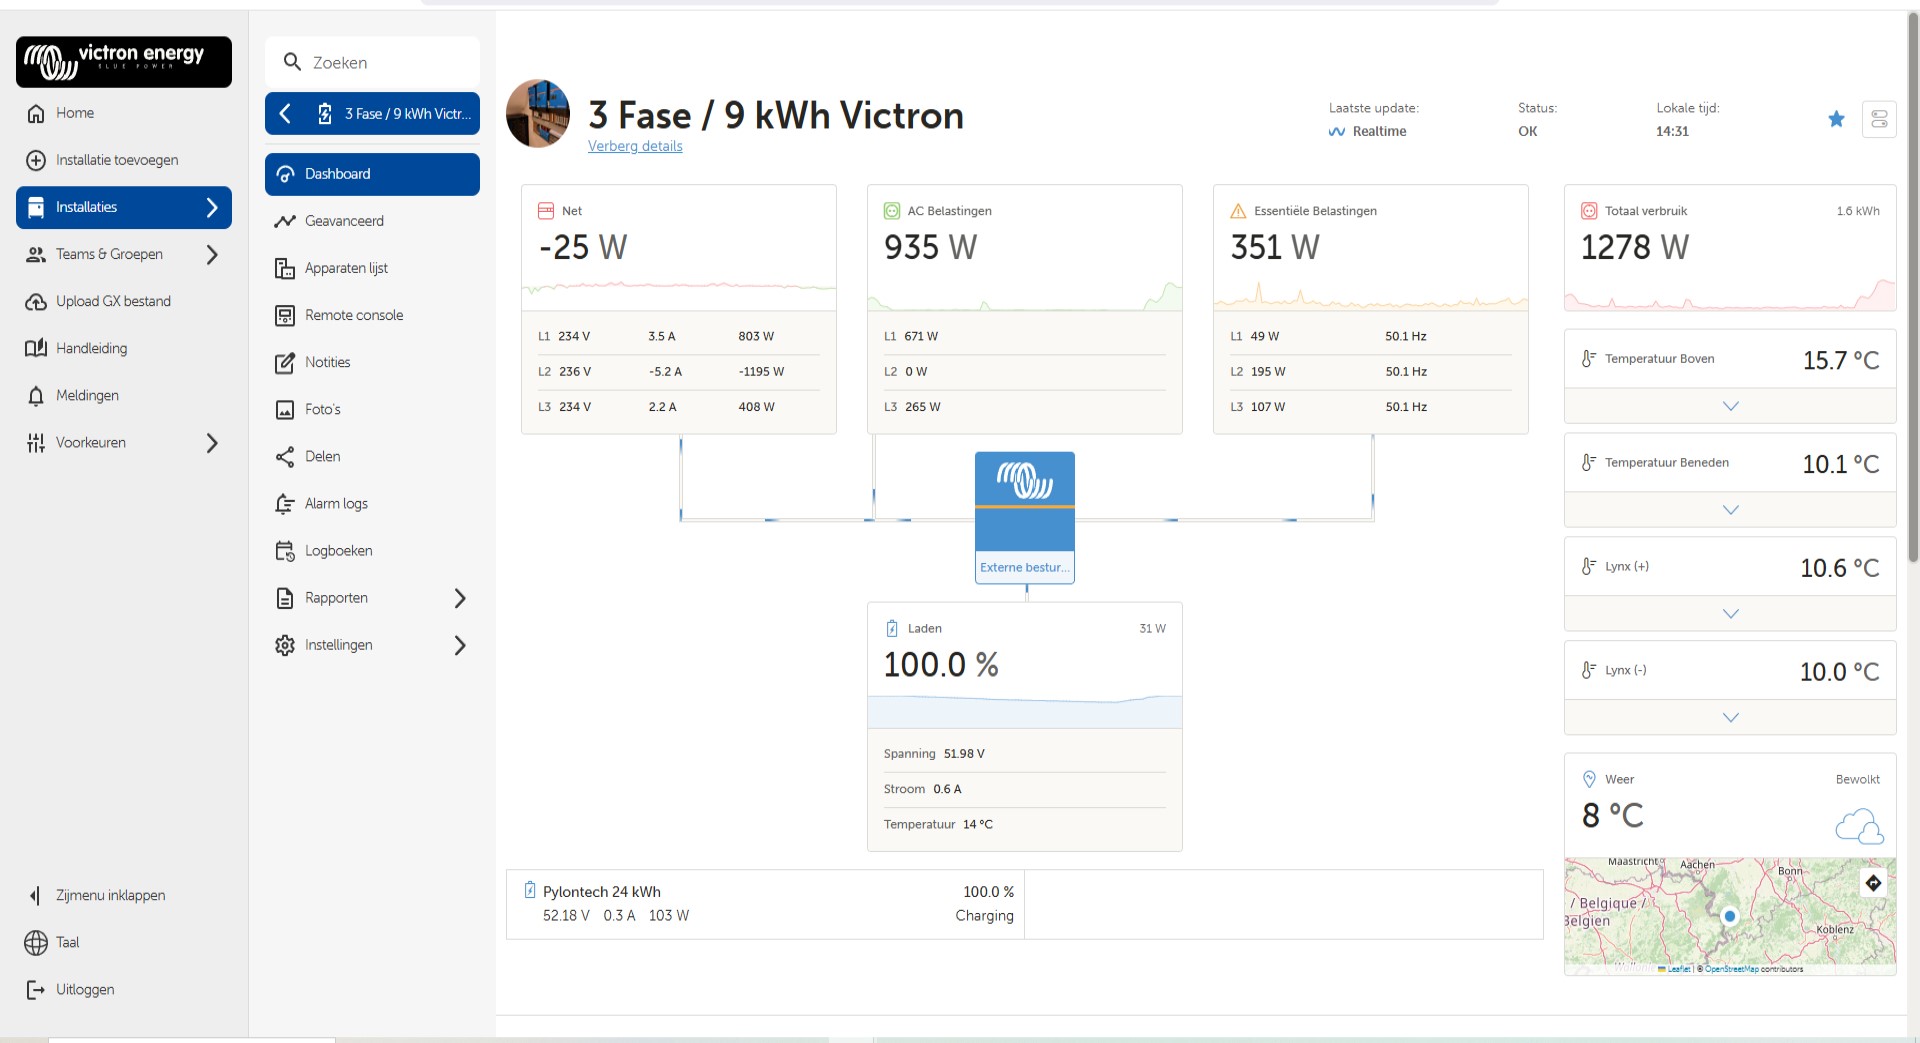
Task: Click the Externe bestur... label
Action: pos(1025,568)
